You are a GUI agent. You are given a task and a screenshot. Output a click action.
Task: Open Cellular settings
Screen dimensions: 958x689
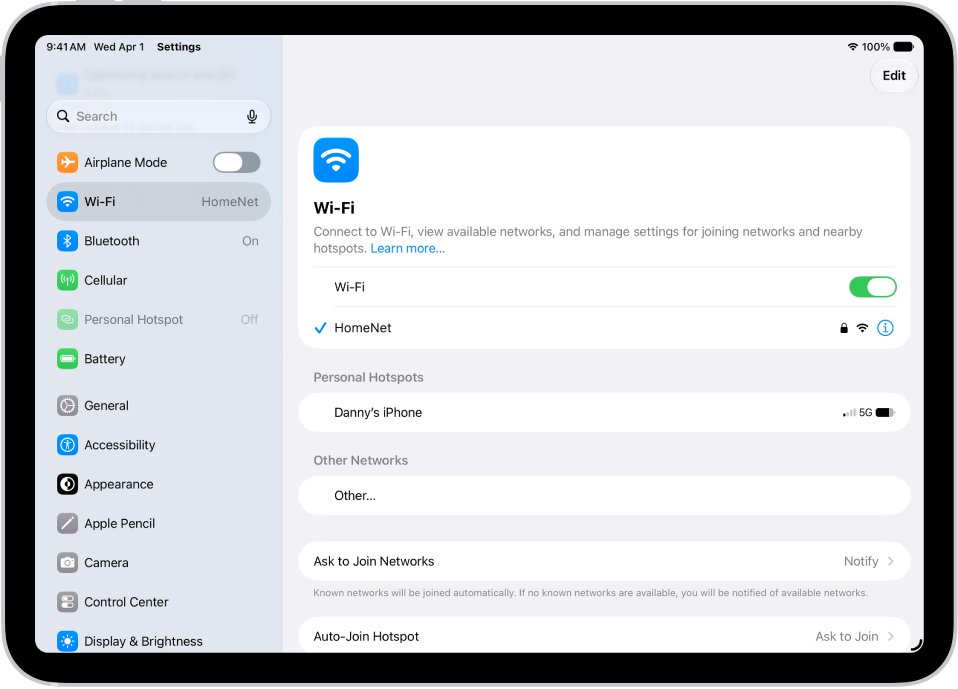pyautogui.click(x=158, y=280)
